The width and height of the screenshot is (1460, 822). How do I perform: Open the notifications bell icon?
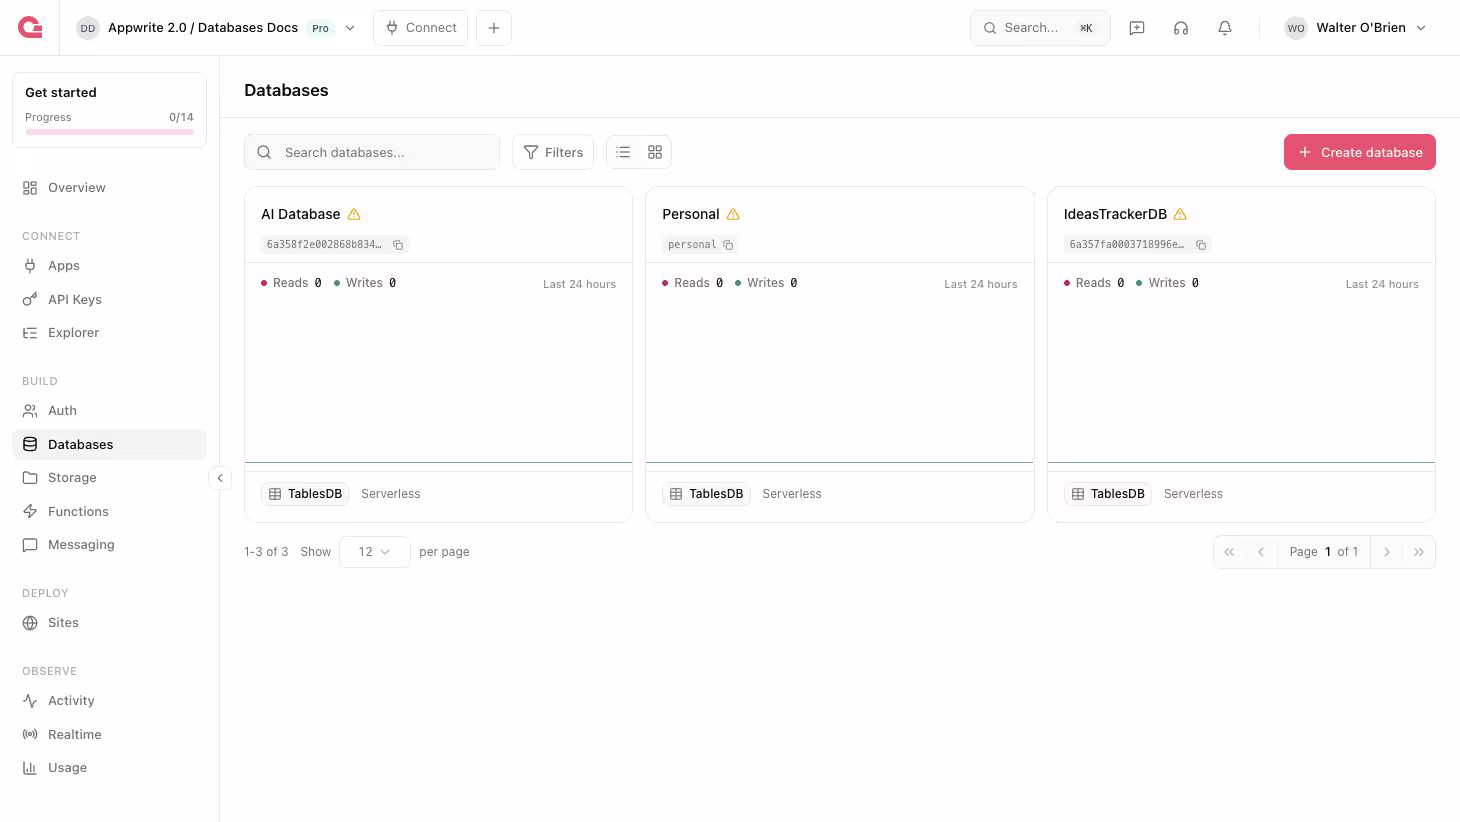(1225, 28)
